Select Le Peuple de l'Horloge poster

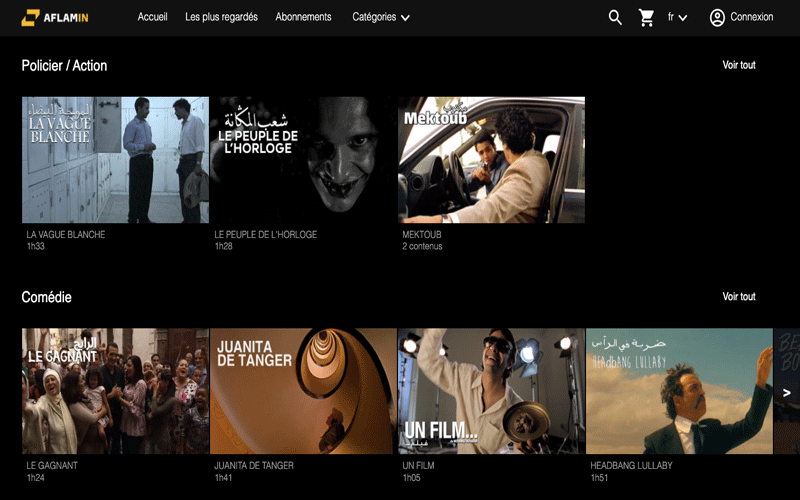pos(303,160)
